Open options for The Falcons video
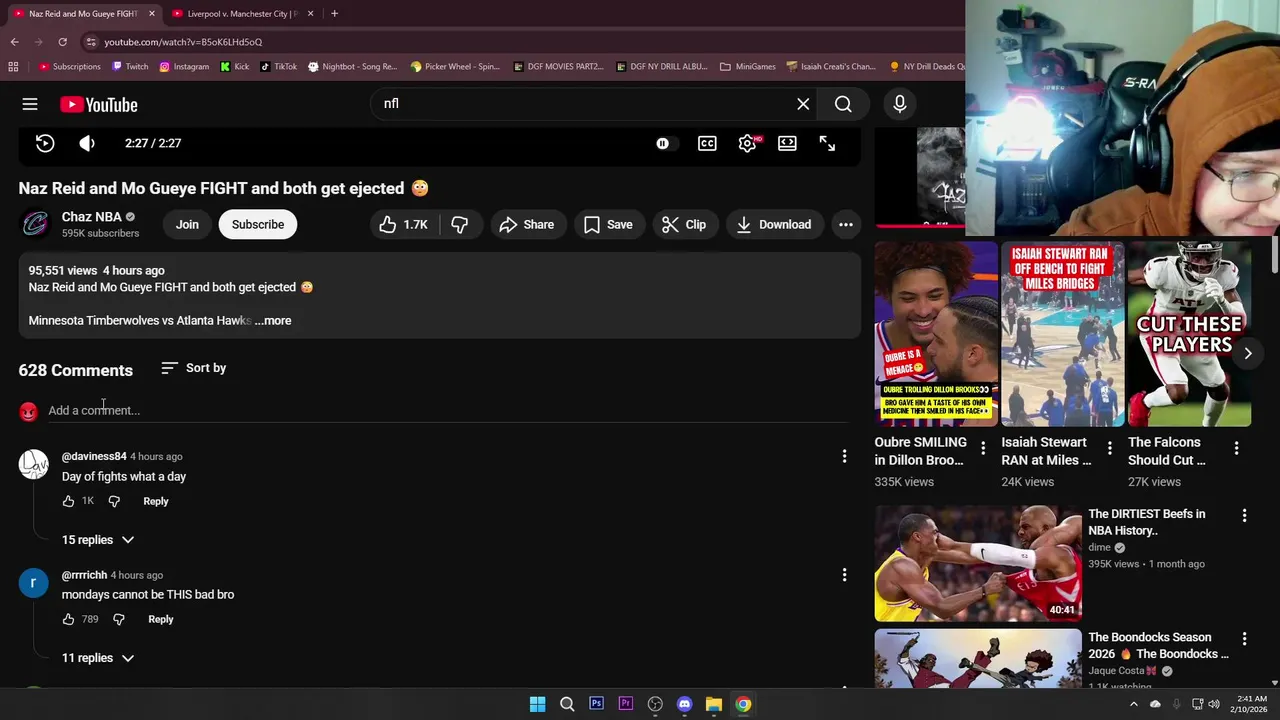The height and width of the screenshot is (720, 1280). 1236,448
